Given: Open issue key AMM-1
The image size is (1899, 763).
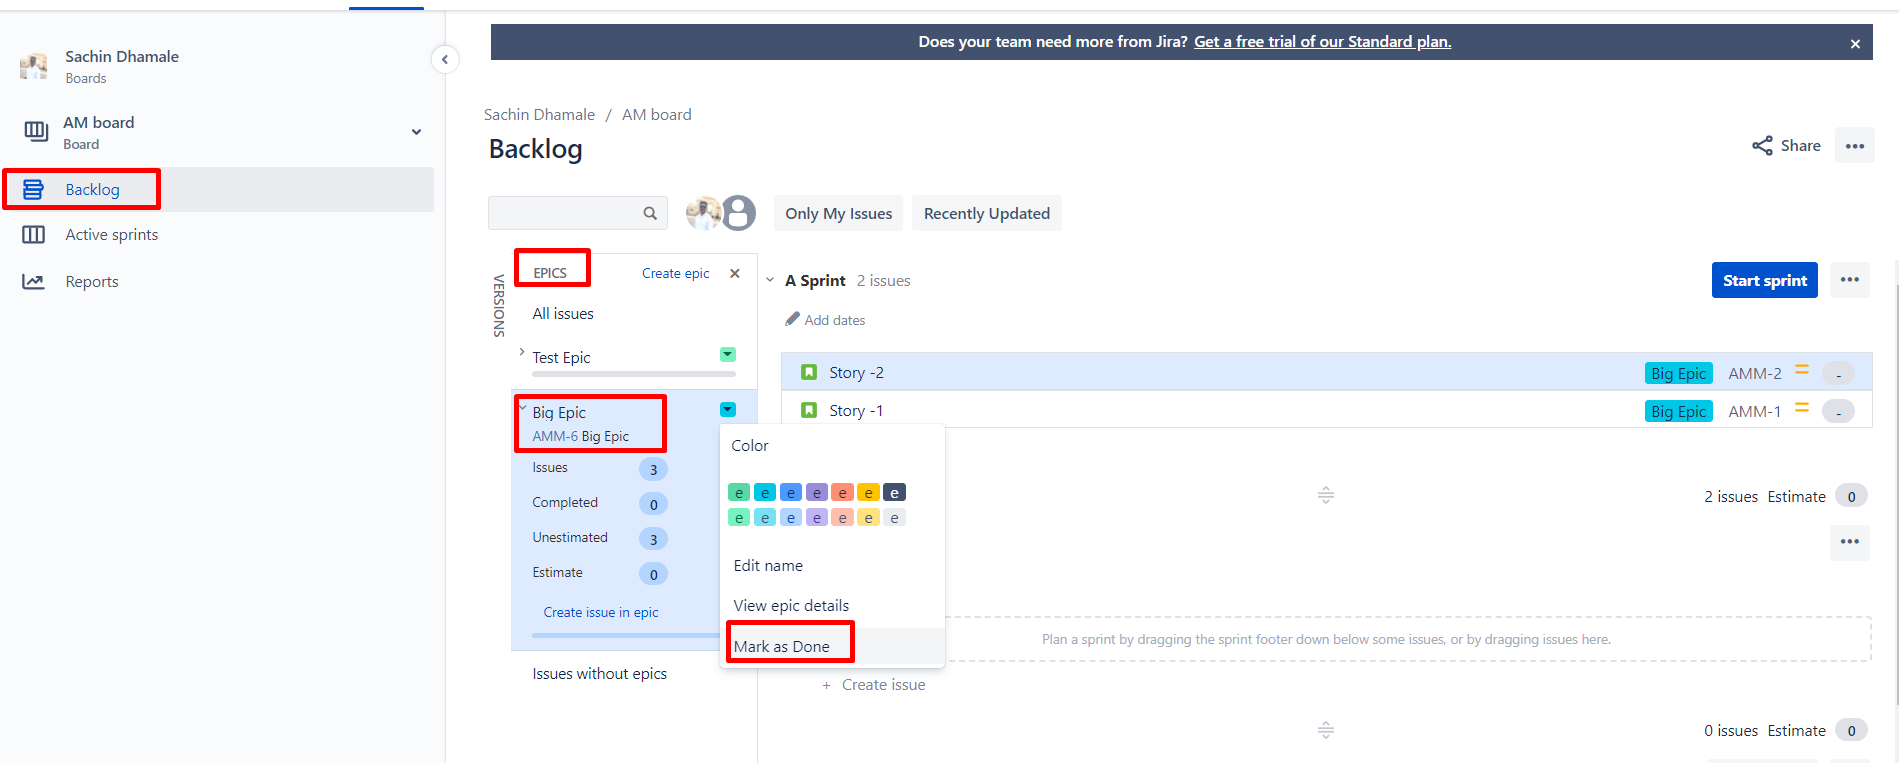Looking at the screenshot, I should pos(1755,411).
